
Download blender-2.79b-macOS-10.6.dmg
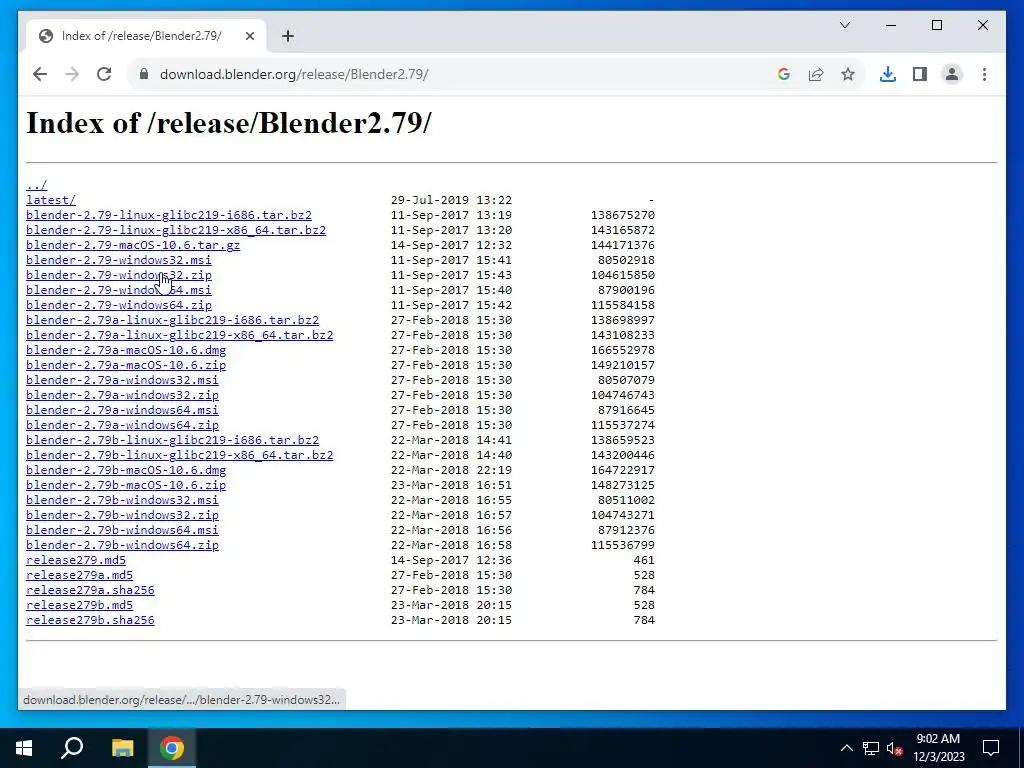(x=126, y=470)
